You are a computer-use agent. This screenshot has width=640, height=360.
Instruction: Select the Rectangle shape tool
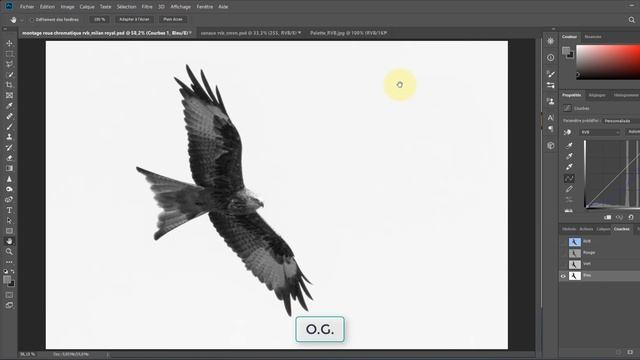coord(9,231)
